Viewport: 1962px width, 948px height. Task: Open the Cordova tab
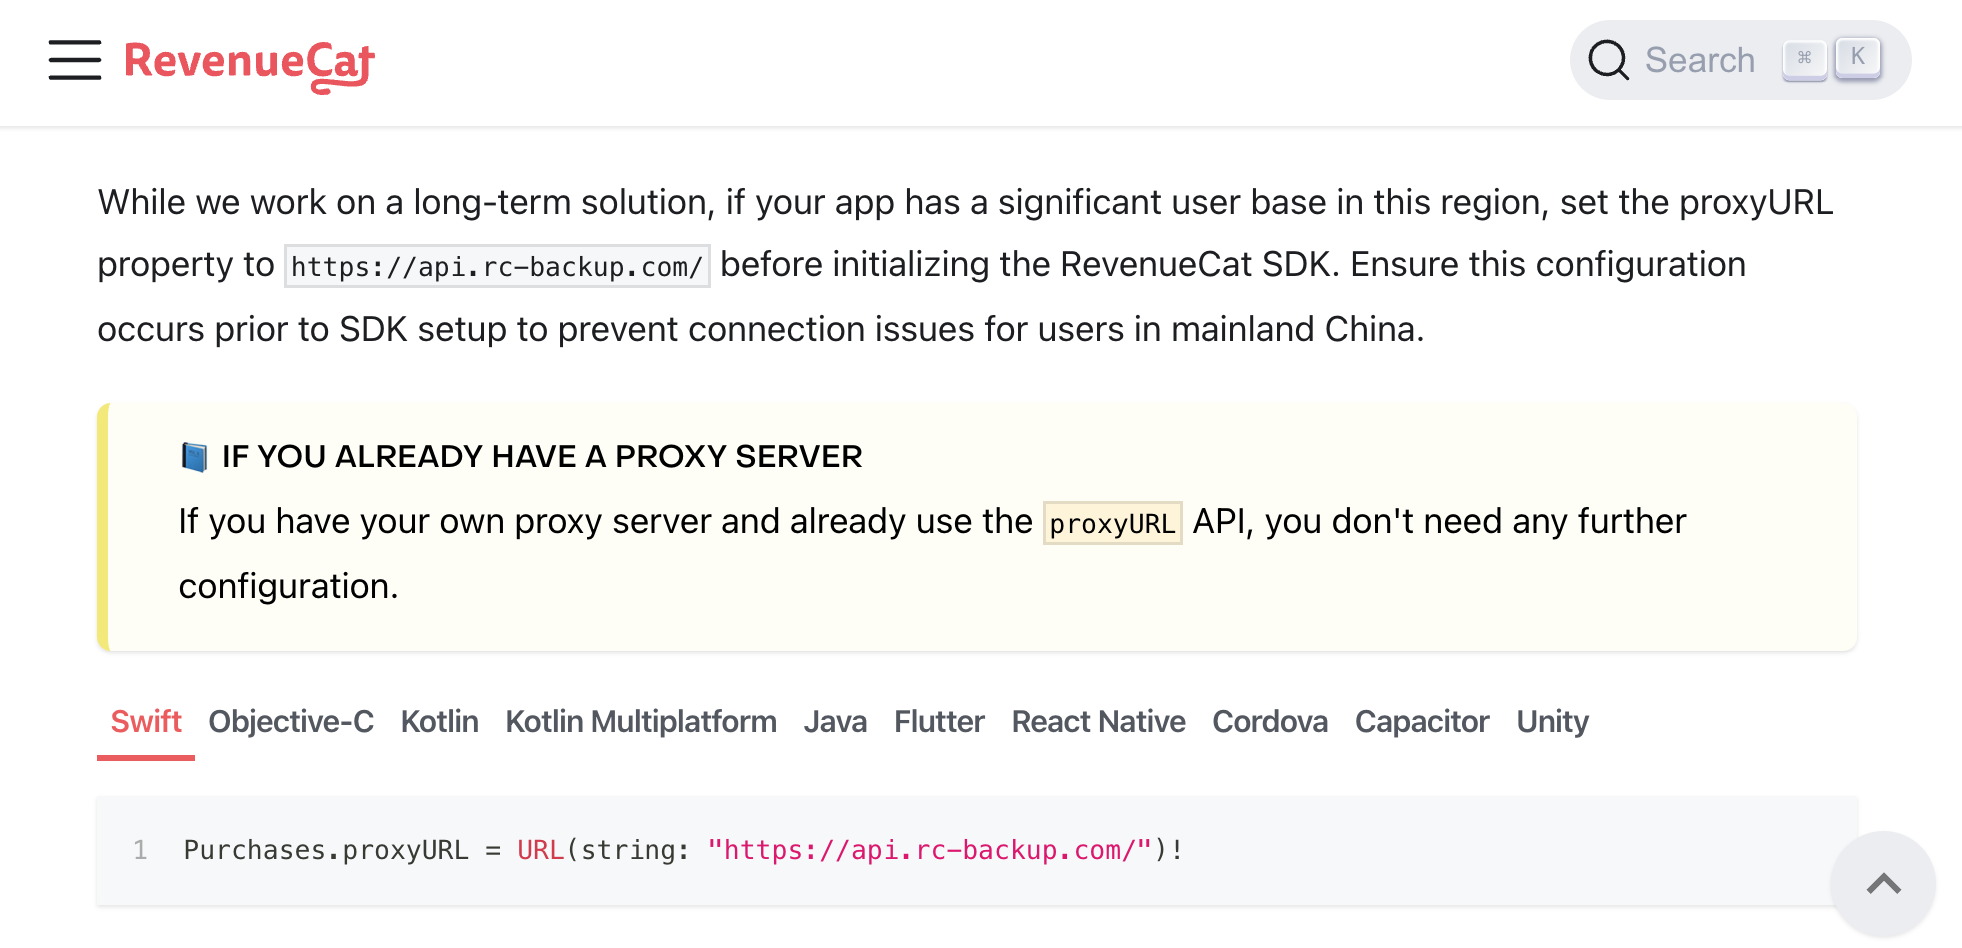(1270, 722)
